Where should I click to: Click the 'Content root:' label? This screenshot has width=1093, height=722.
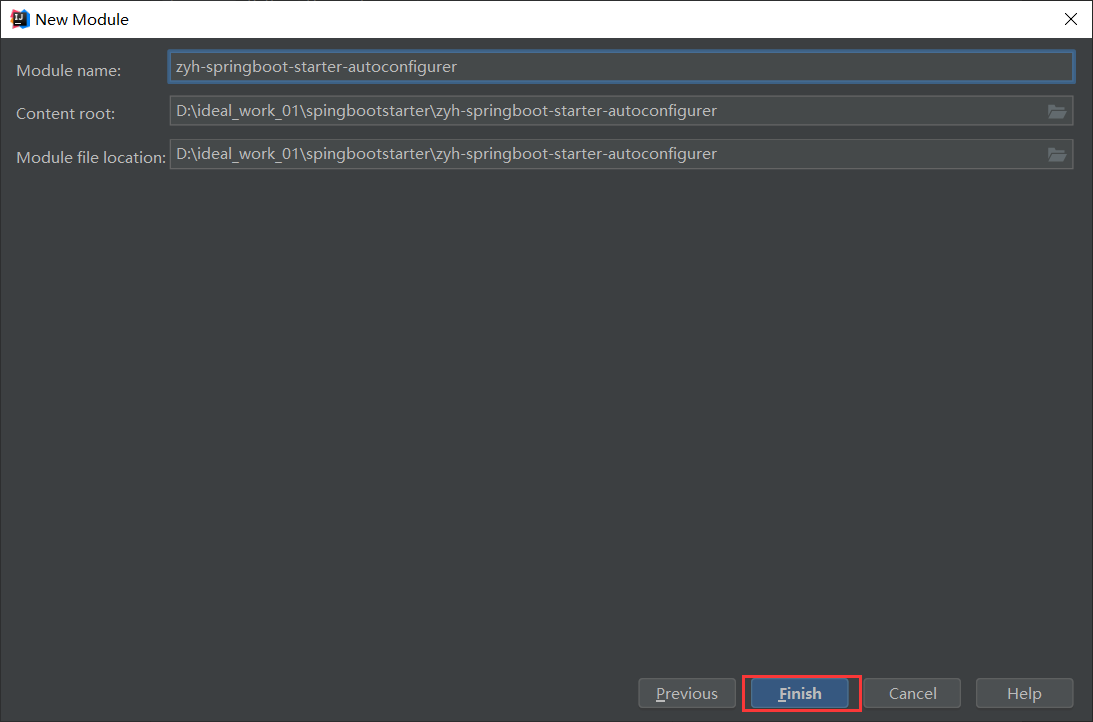pyautogui.click(x=65, y=114)
